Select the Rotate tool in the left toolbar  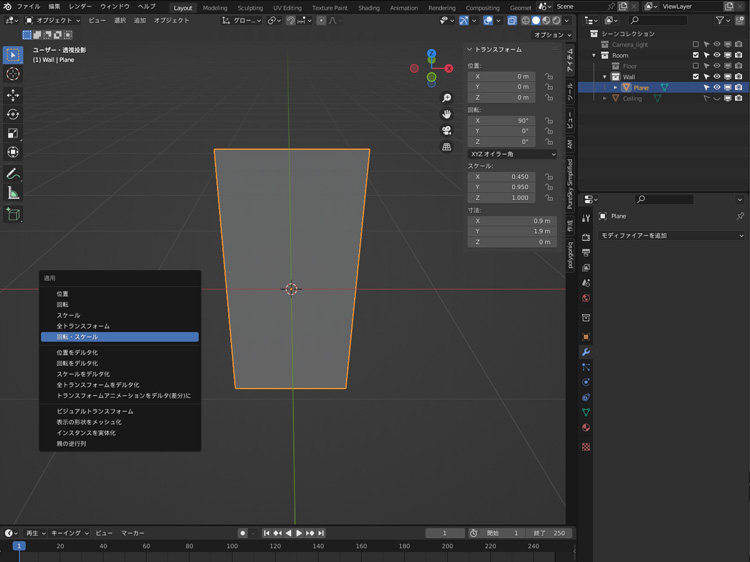coord(13,114)
